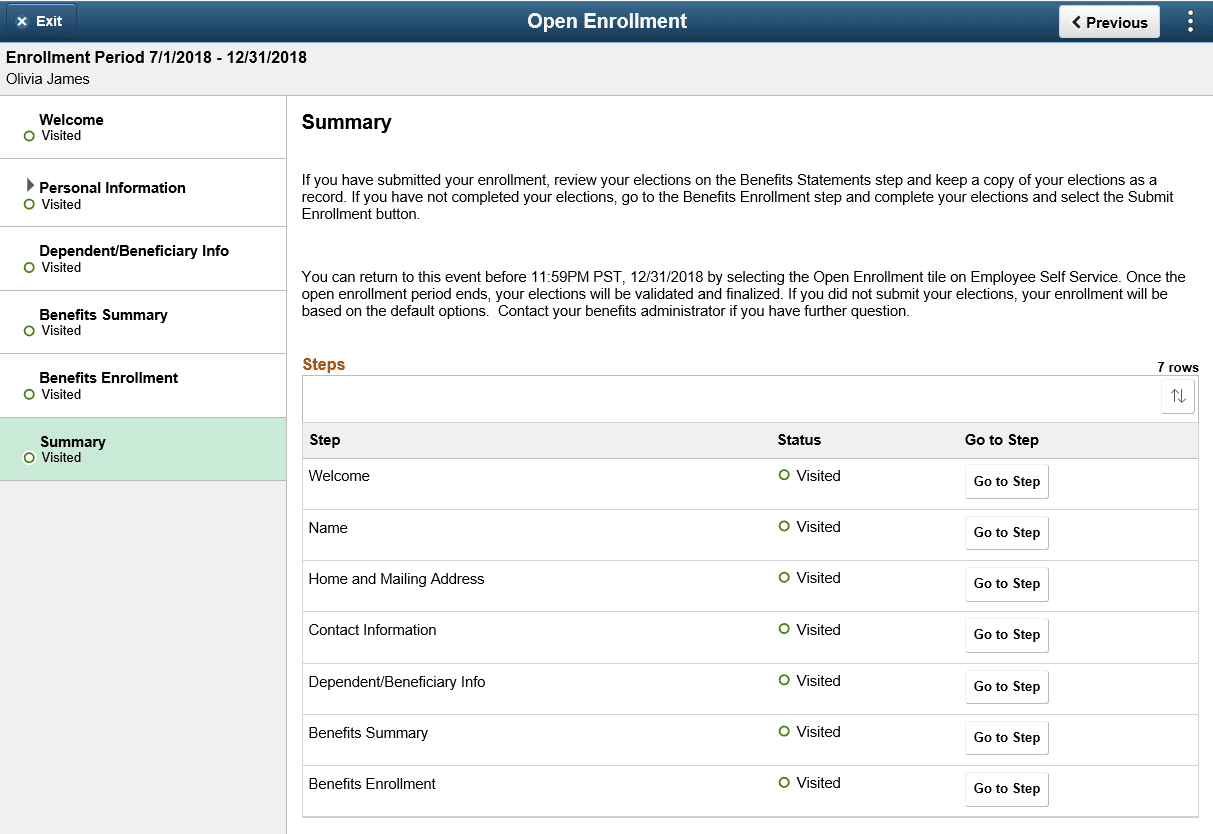
Task: Open the grid sort options icon above Steps table
Action: click(x=1177, y=396)
